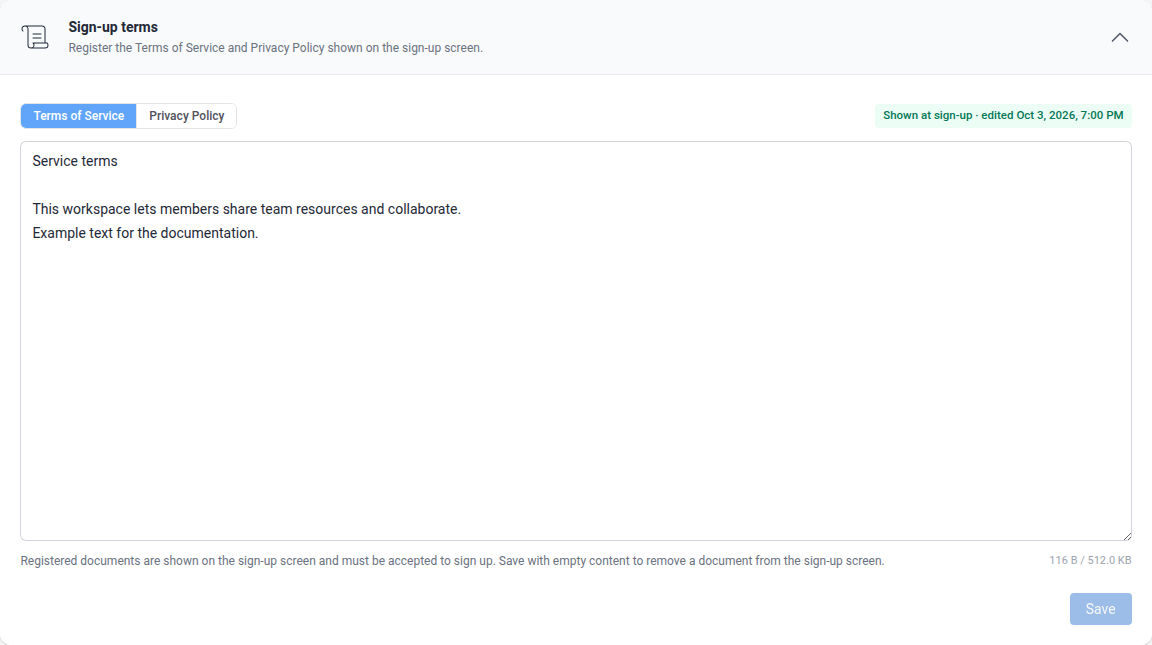Click the 'Register the Terms of Service' subtitle
Image resolution: width=1152 pixels, height=645 pixels.
point(276,48)
